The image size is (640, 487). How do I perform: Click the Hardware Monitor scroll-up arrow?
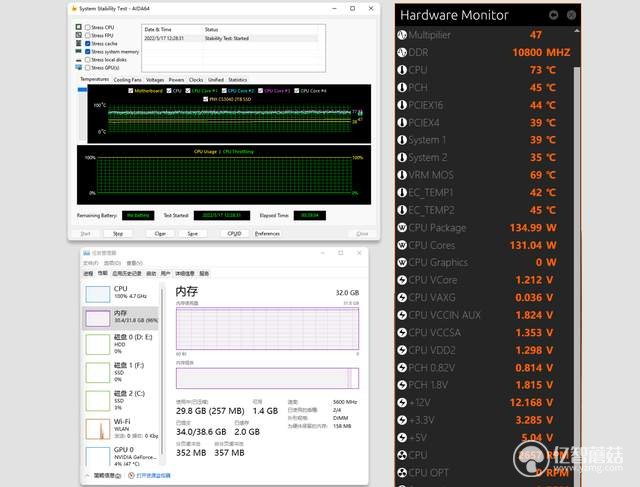pos(577,31)
